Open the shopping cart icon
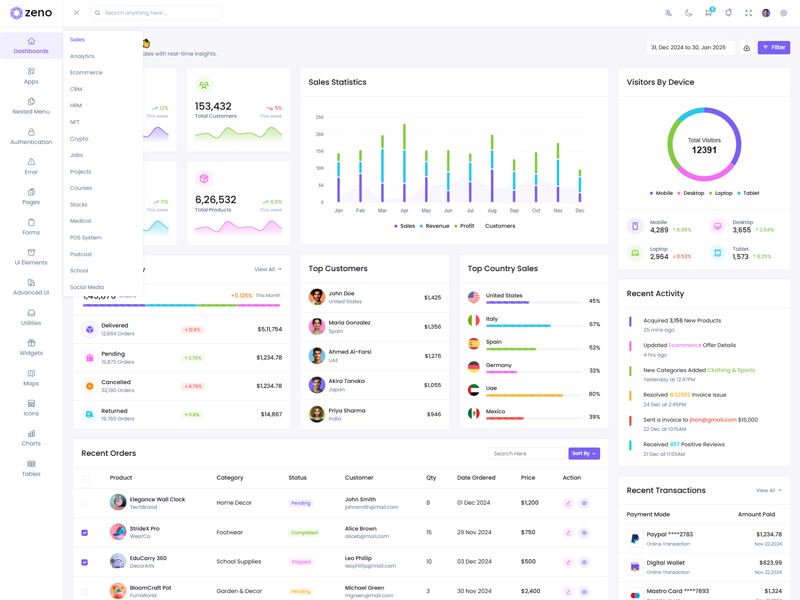The height and width of the screenshot is (600, 800). (x=708, y=13)
